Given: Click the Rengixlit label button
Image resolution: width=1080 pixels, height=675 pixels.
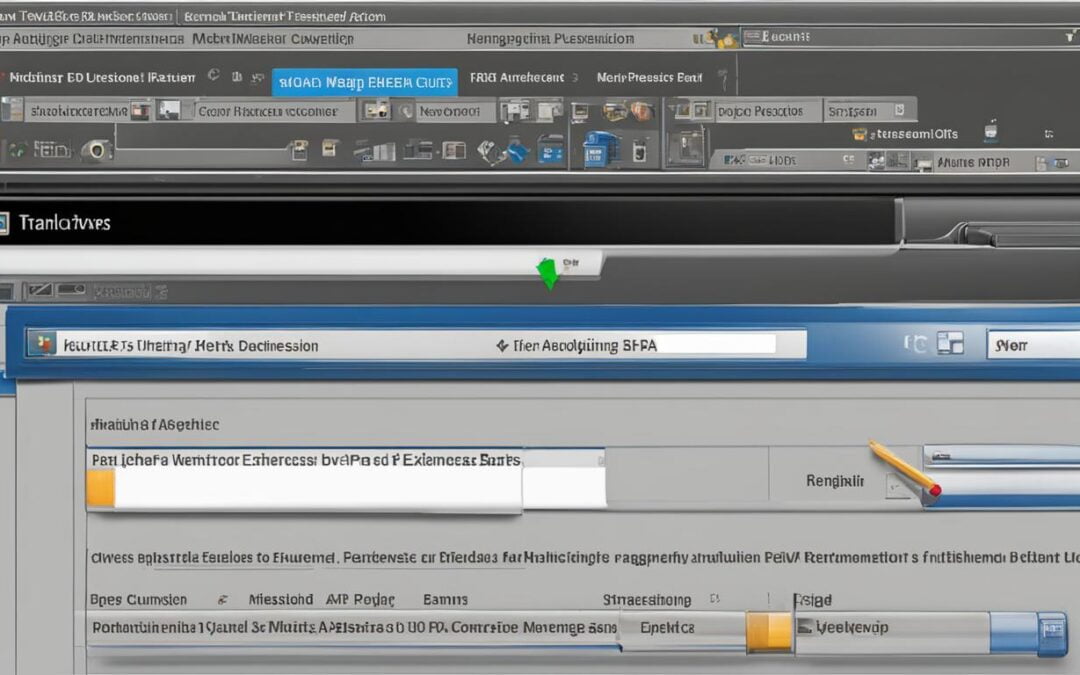Looking at the screenshot, I should click(x=833, y=481).
